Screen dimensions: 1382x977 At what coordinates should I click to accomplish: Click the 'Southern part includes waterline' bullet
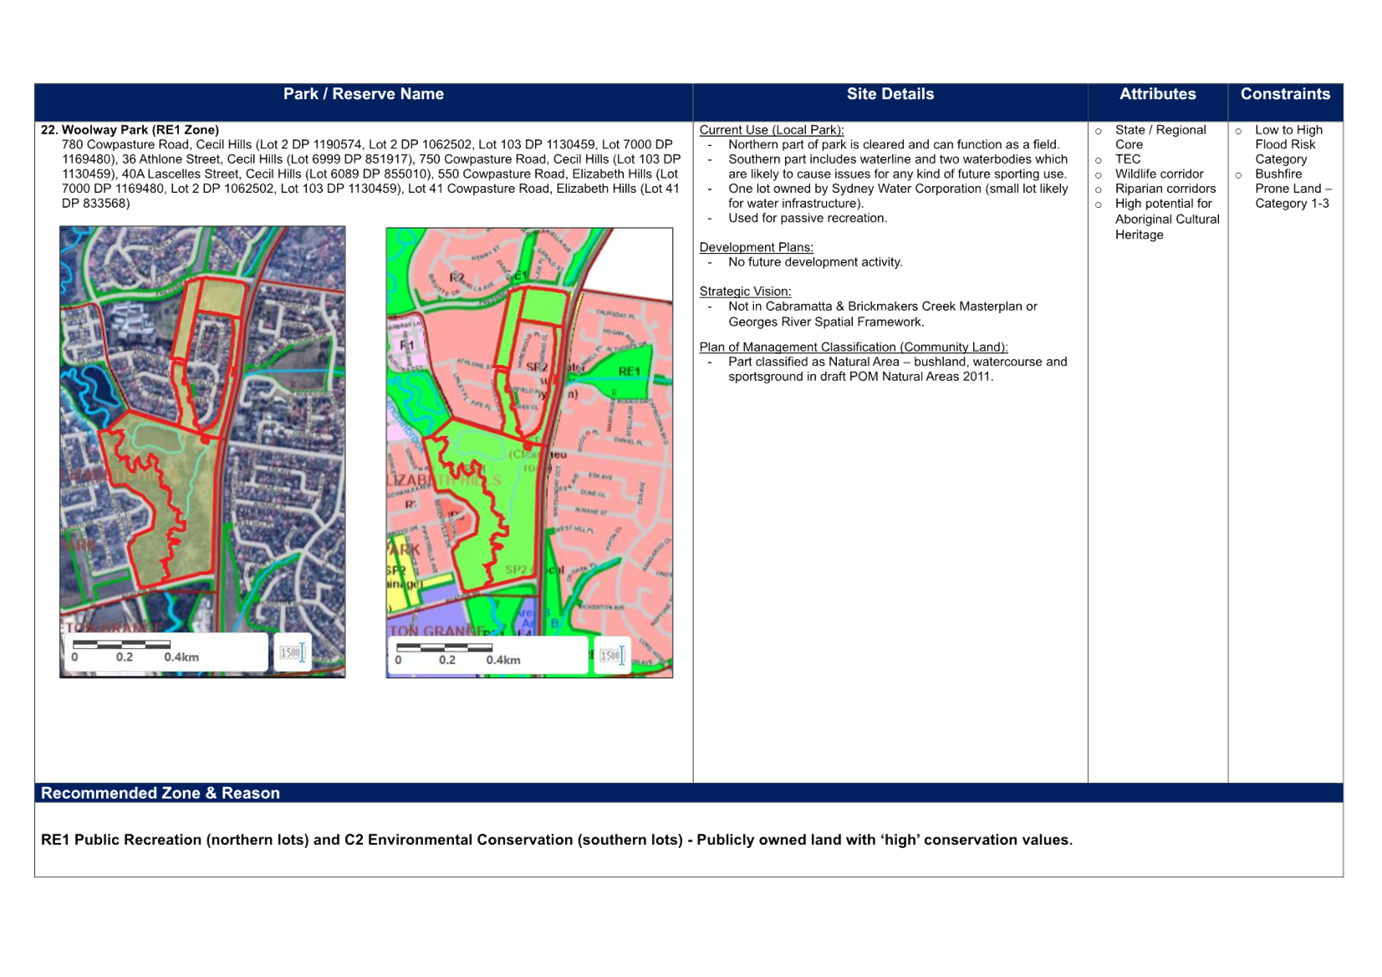tap(898, 166)
